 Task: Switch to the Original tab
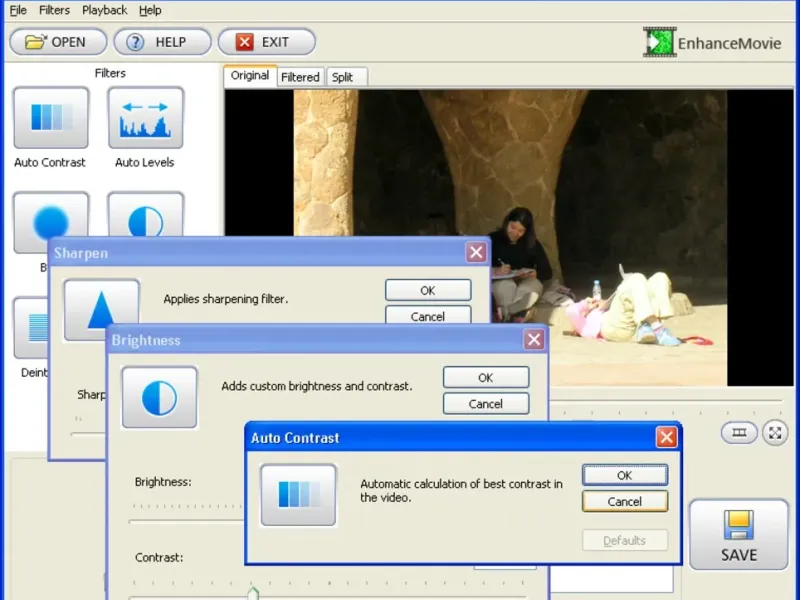(250, 76)
